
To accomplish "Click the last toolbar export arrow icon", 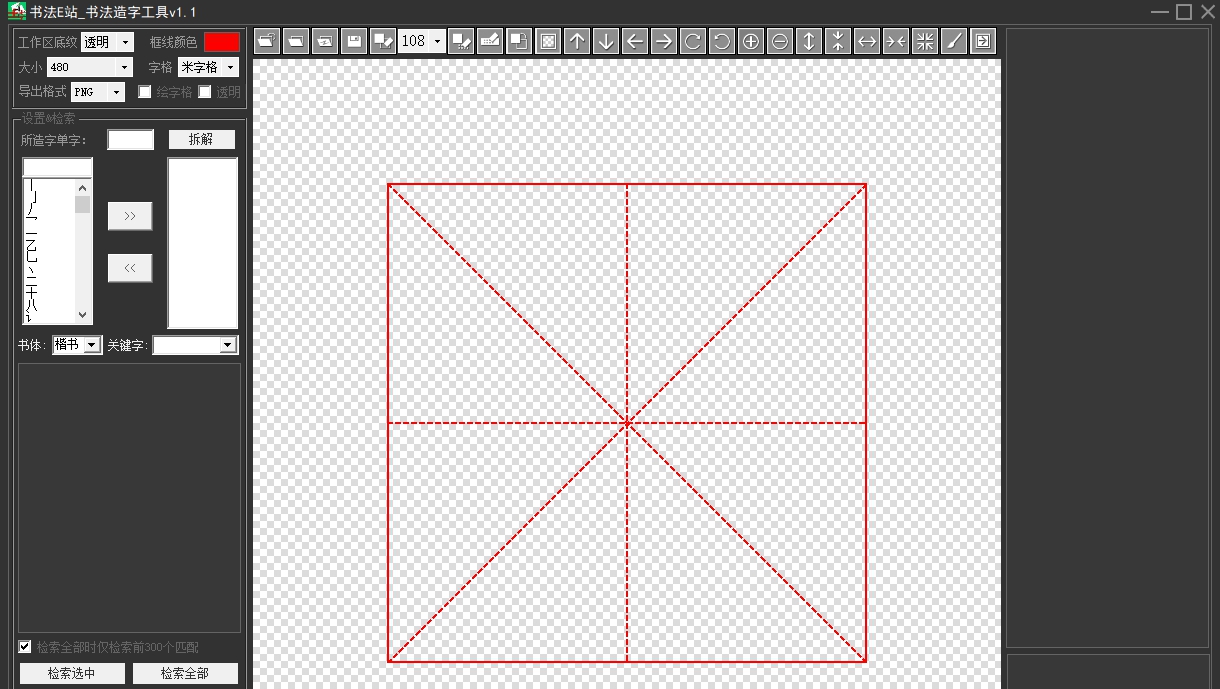I will (983, 41).
